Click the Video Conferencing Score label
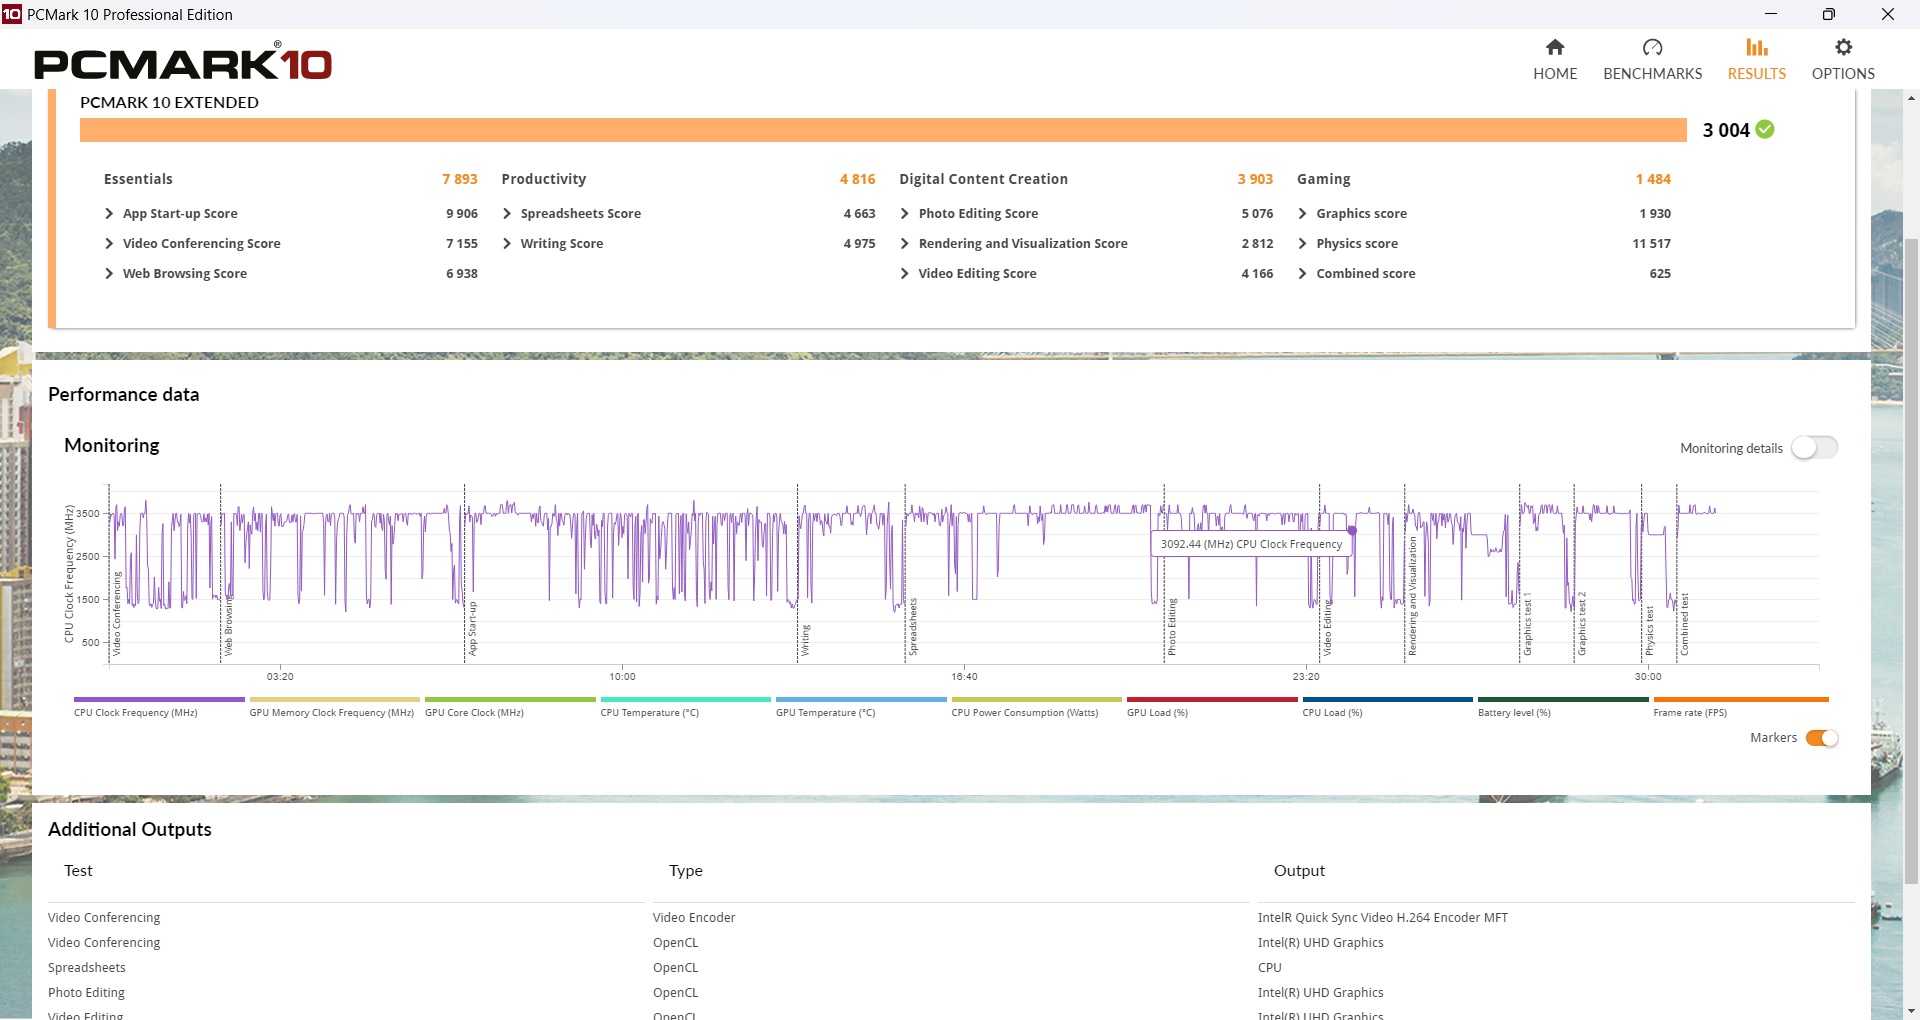1920x1020 pixels. point(201,244)
